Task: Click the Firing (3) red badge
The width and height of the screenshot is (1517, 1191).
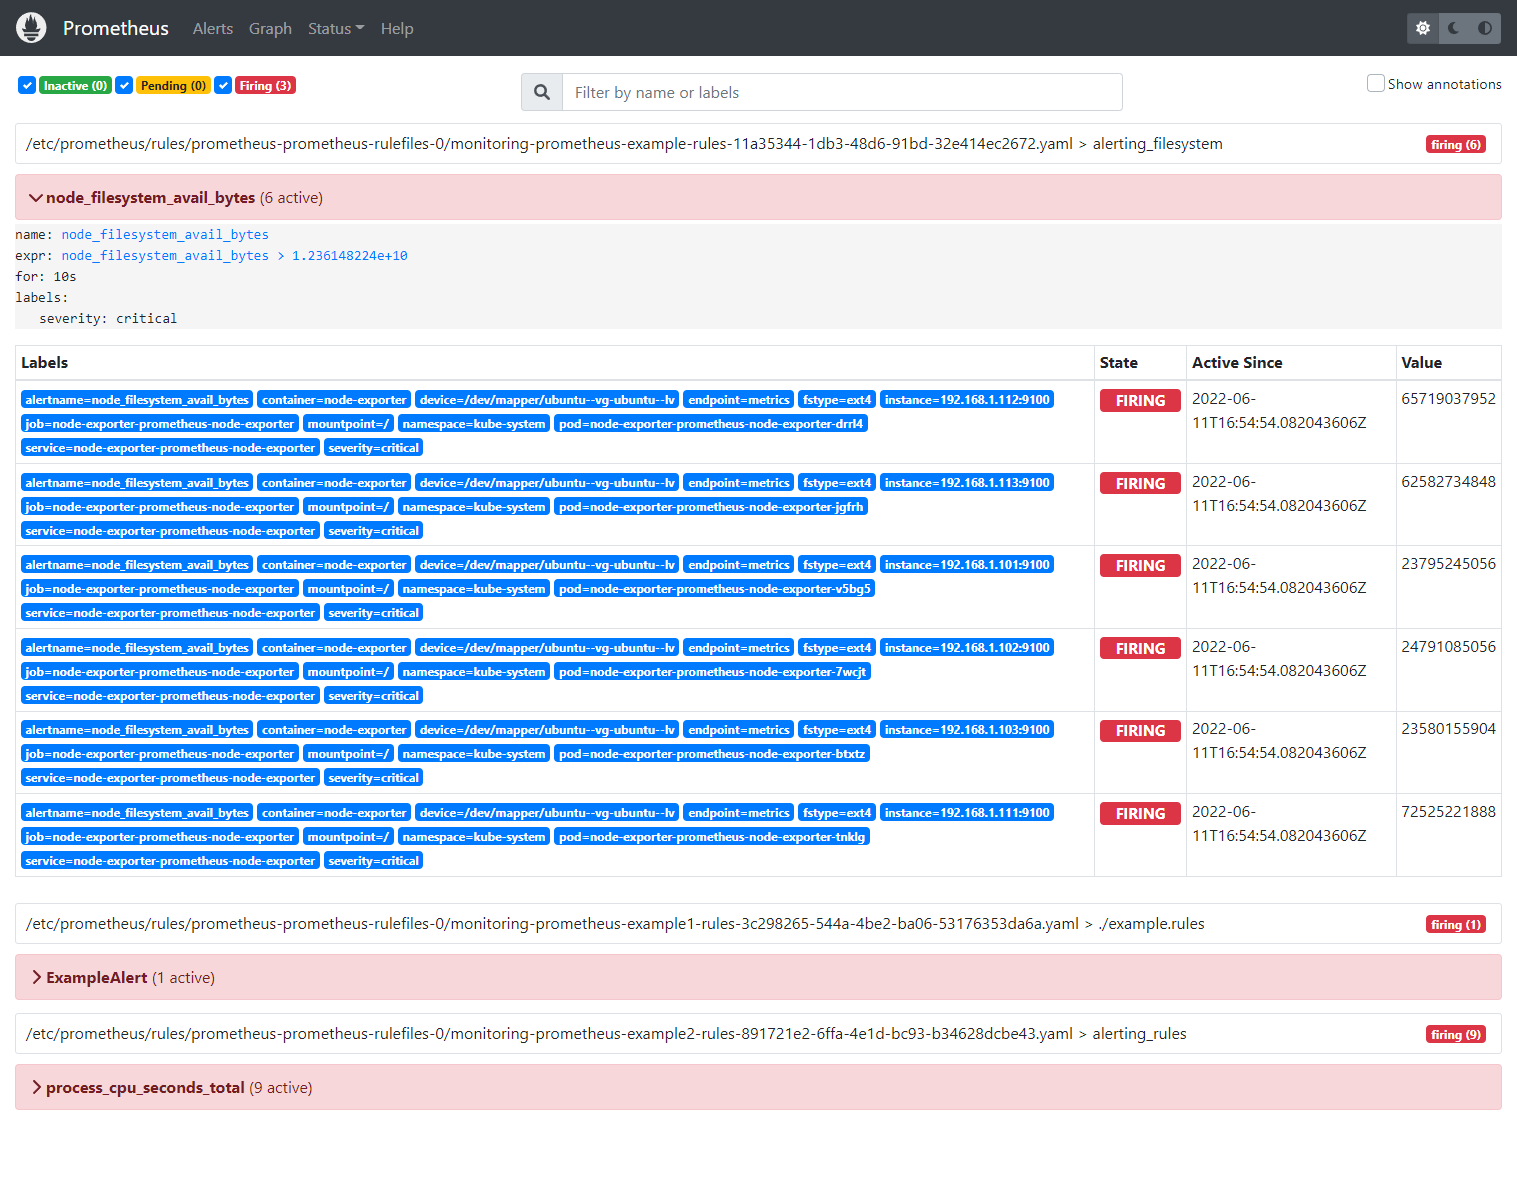Action: coord(265,85)
